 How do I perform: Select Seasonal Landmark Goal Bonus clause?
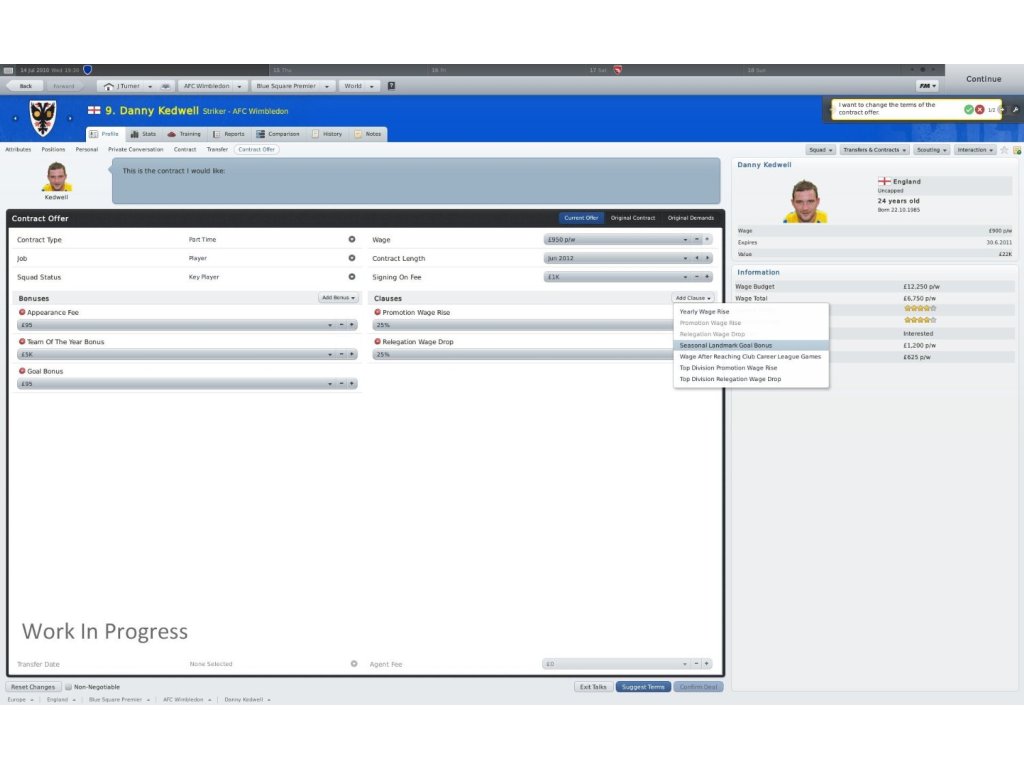(751, 345)
